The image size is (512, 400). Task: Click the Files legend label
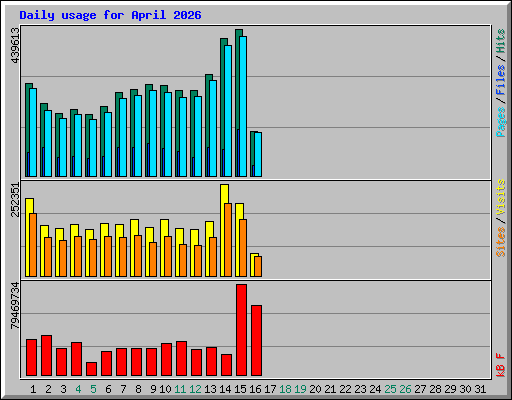coord(501,80)
